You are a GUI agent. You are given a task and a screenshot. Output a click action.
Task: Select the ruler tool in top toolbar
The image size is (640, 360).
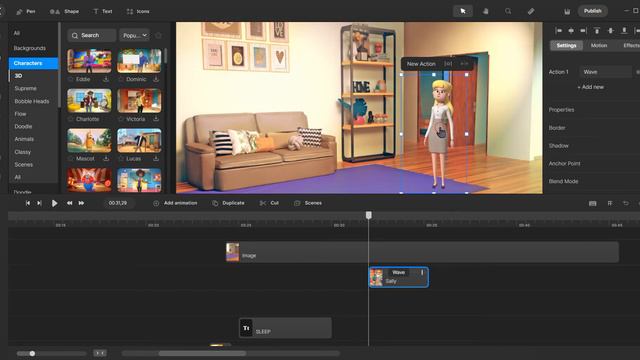pos(531,11)
